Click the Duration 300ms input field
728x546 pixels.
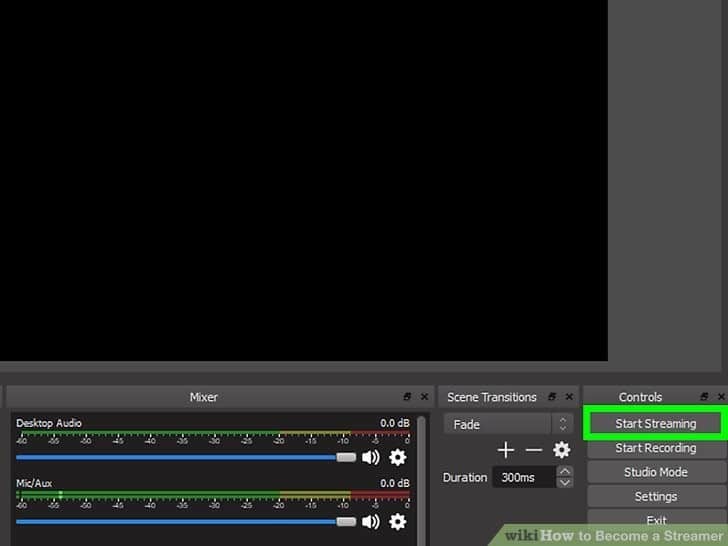coord(522,477)
